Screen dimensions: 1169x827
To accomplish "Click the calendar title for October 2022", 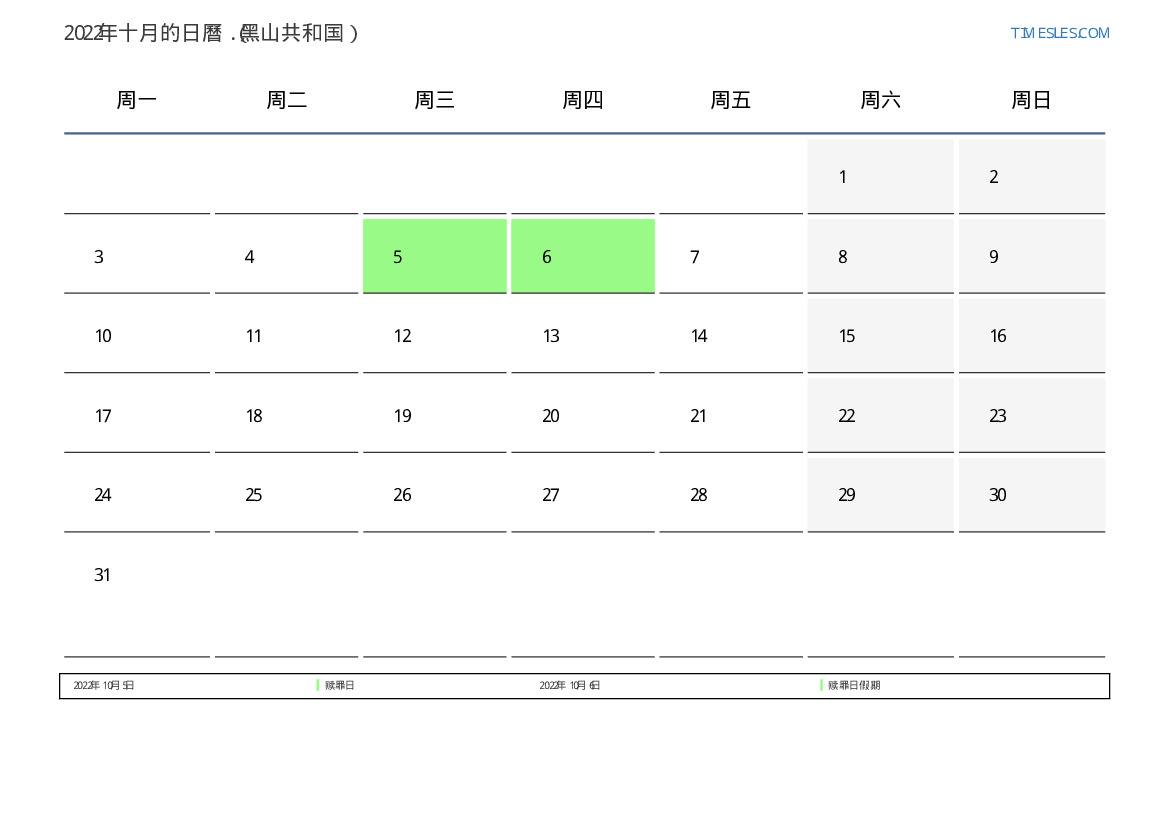I will click(211, 33).
